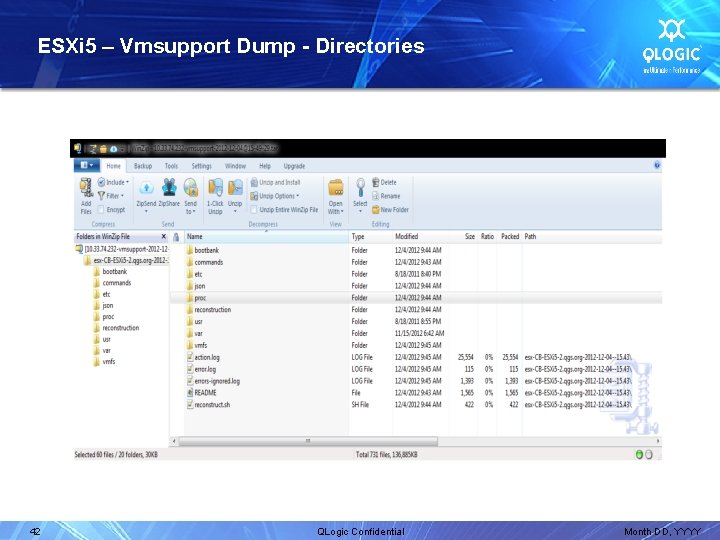Click the README file icon
Viewport: 720px width, 540px height.
(x=190, y=393)
